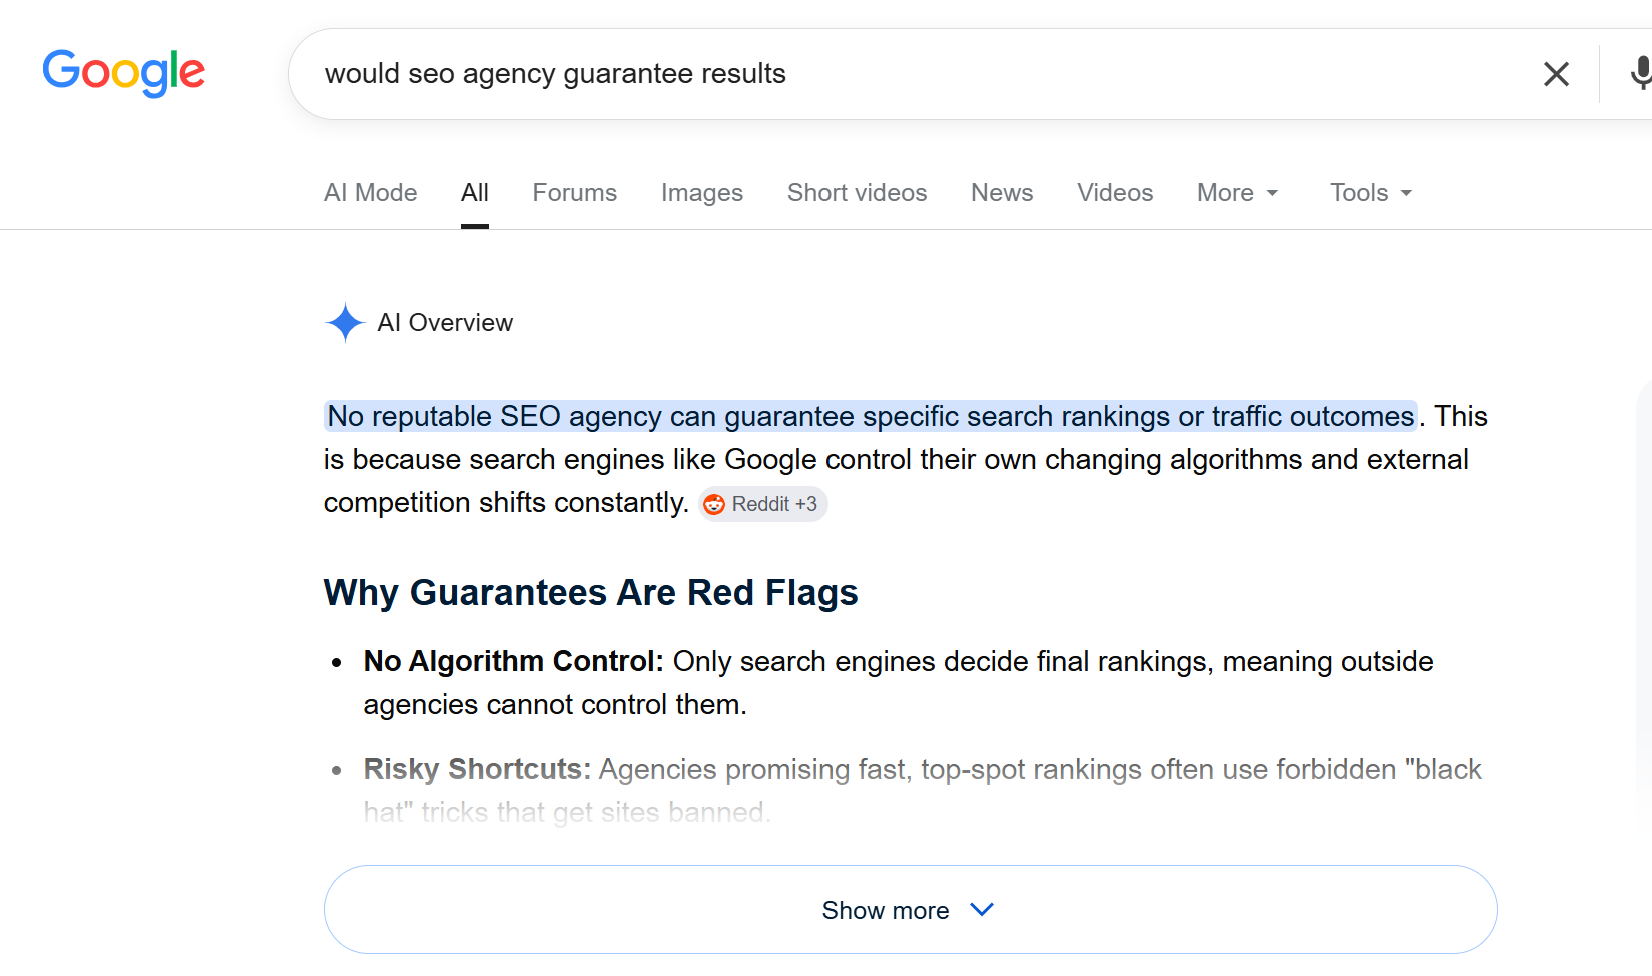1652x976 pixels.
Task: Click the "No Algorithm Control:" bullet text
Action: pos(514,662)
